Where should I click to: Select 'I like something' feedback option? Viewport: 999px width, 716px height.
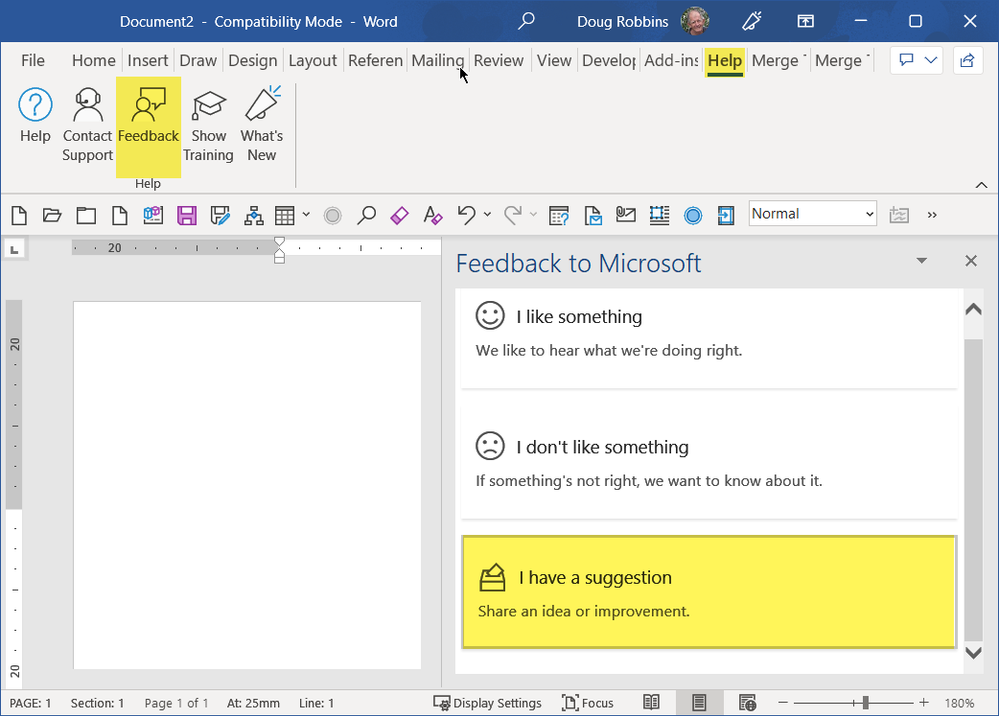click(709, 338)
